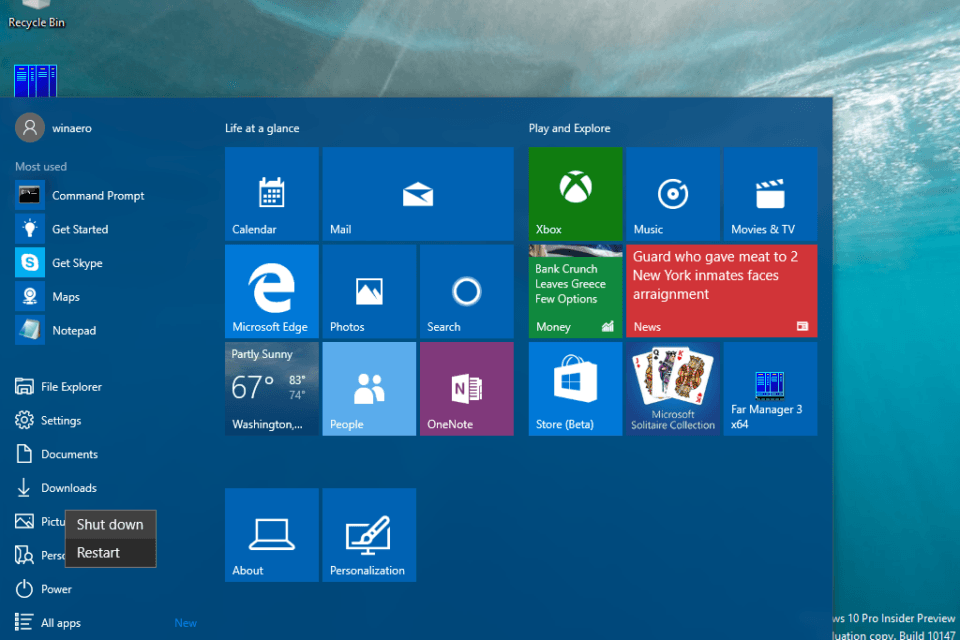Expand the All apps list
This screenshot has width=960, height=640.
[x=60, y=623]
